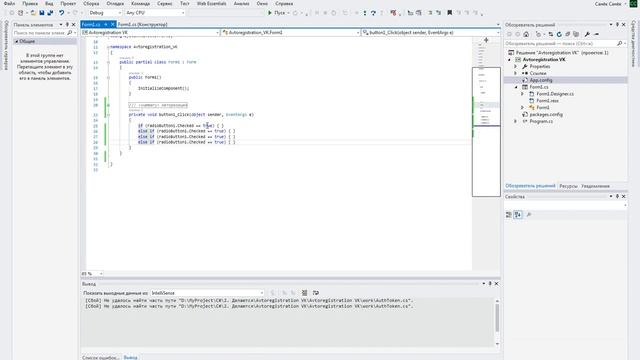The height and width of the screenshot is (360, 640).
Task: Click the search magnifier in the toolbox panel
Action: pyautogui.click(x=69, y=32)
